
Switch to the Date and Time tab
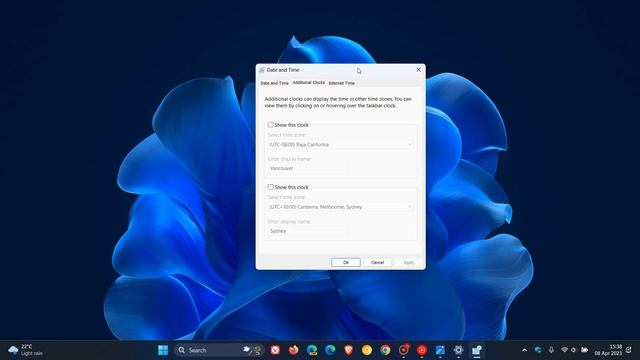coord(274,83)
